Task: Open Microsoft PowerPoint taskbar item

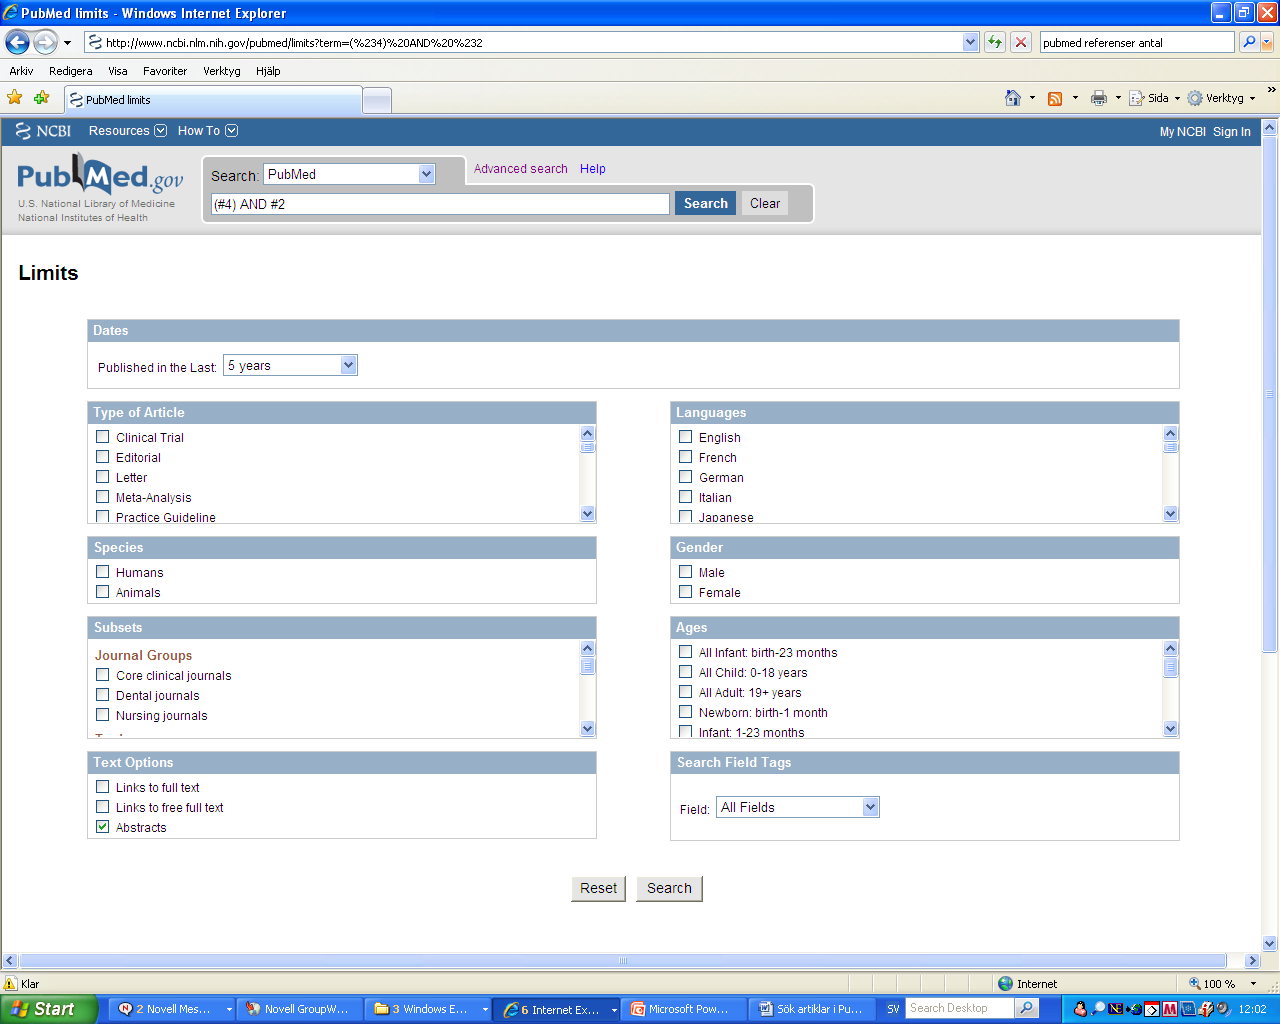Action: (x=684, y=1009)
